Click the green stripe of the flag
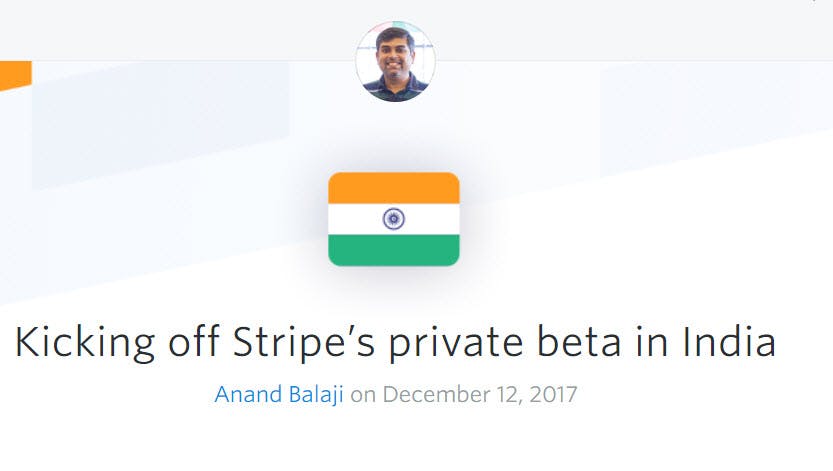 point(394,250)
